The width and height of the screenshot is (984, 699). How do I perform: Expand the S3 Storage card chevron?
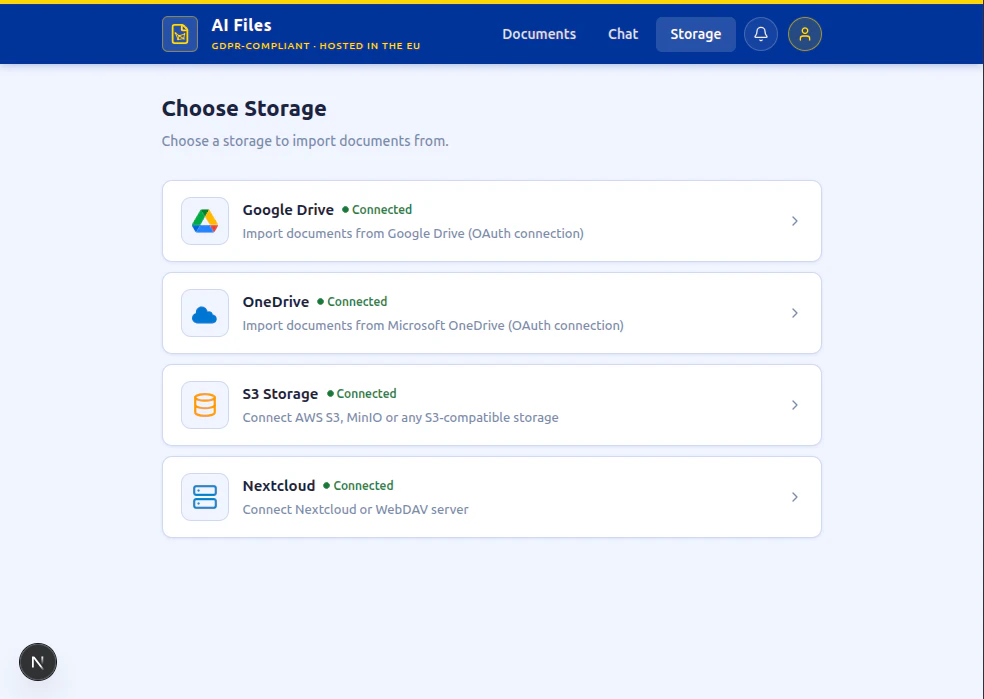[795, 405]
